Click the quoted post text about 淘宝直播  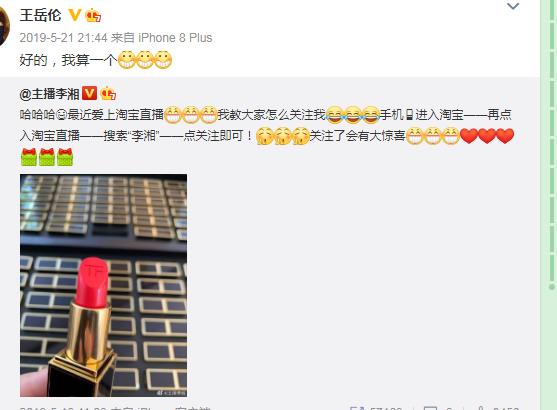(266, 125)
